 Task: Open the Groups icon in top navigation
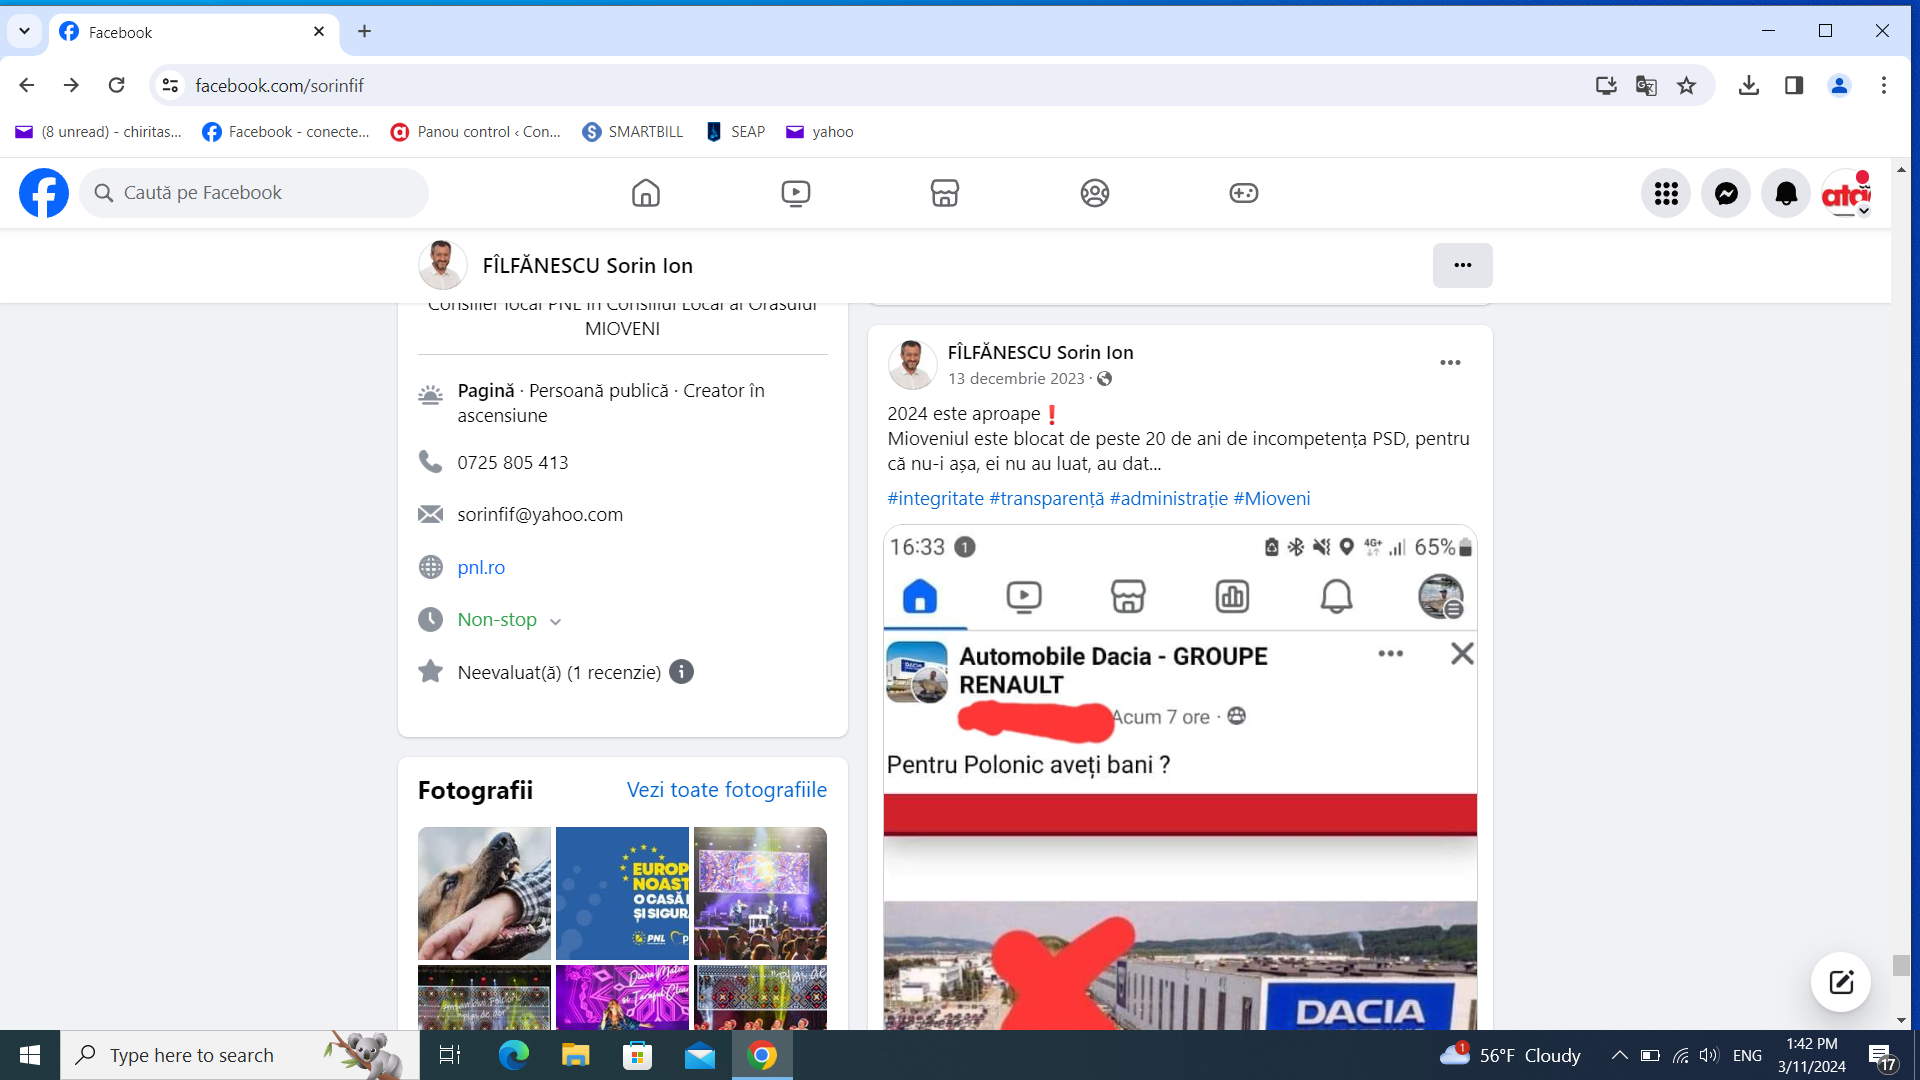point(1094,193)
